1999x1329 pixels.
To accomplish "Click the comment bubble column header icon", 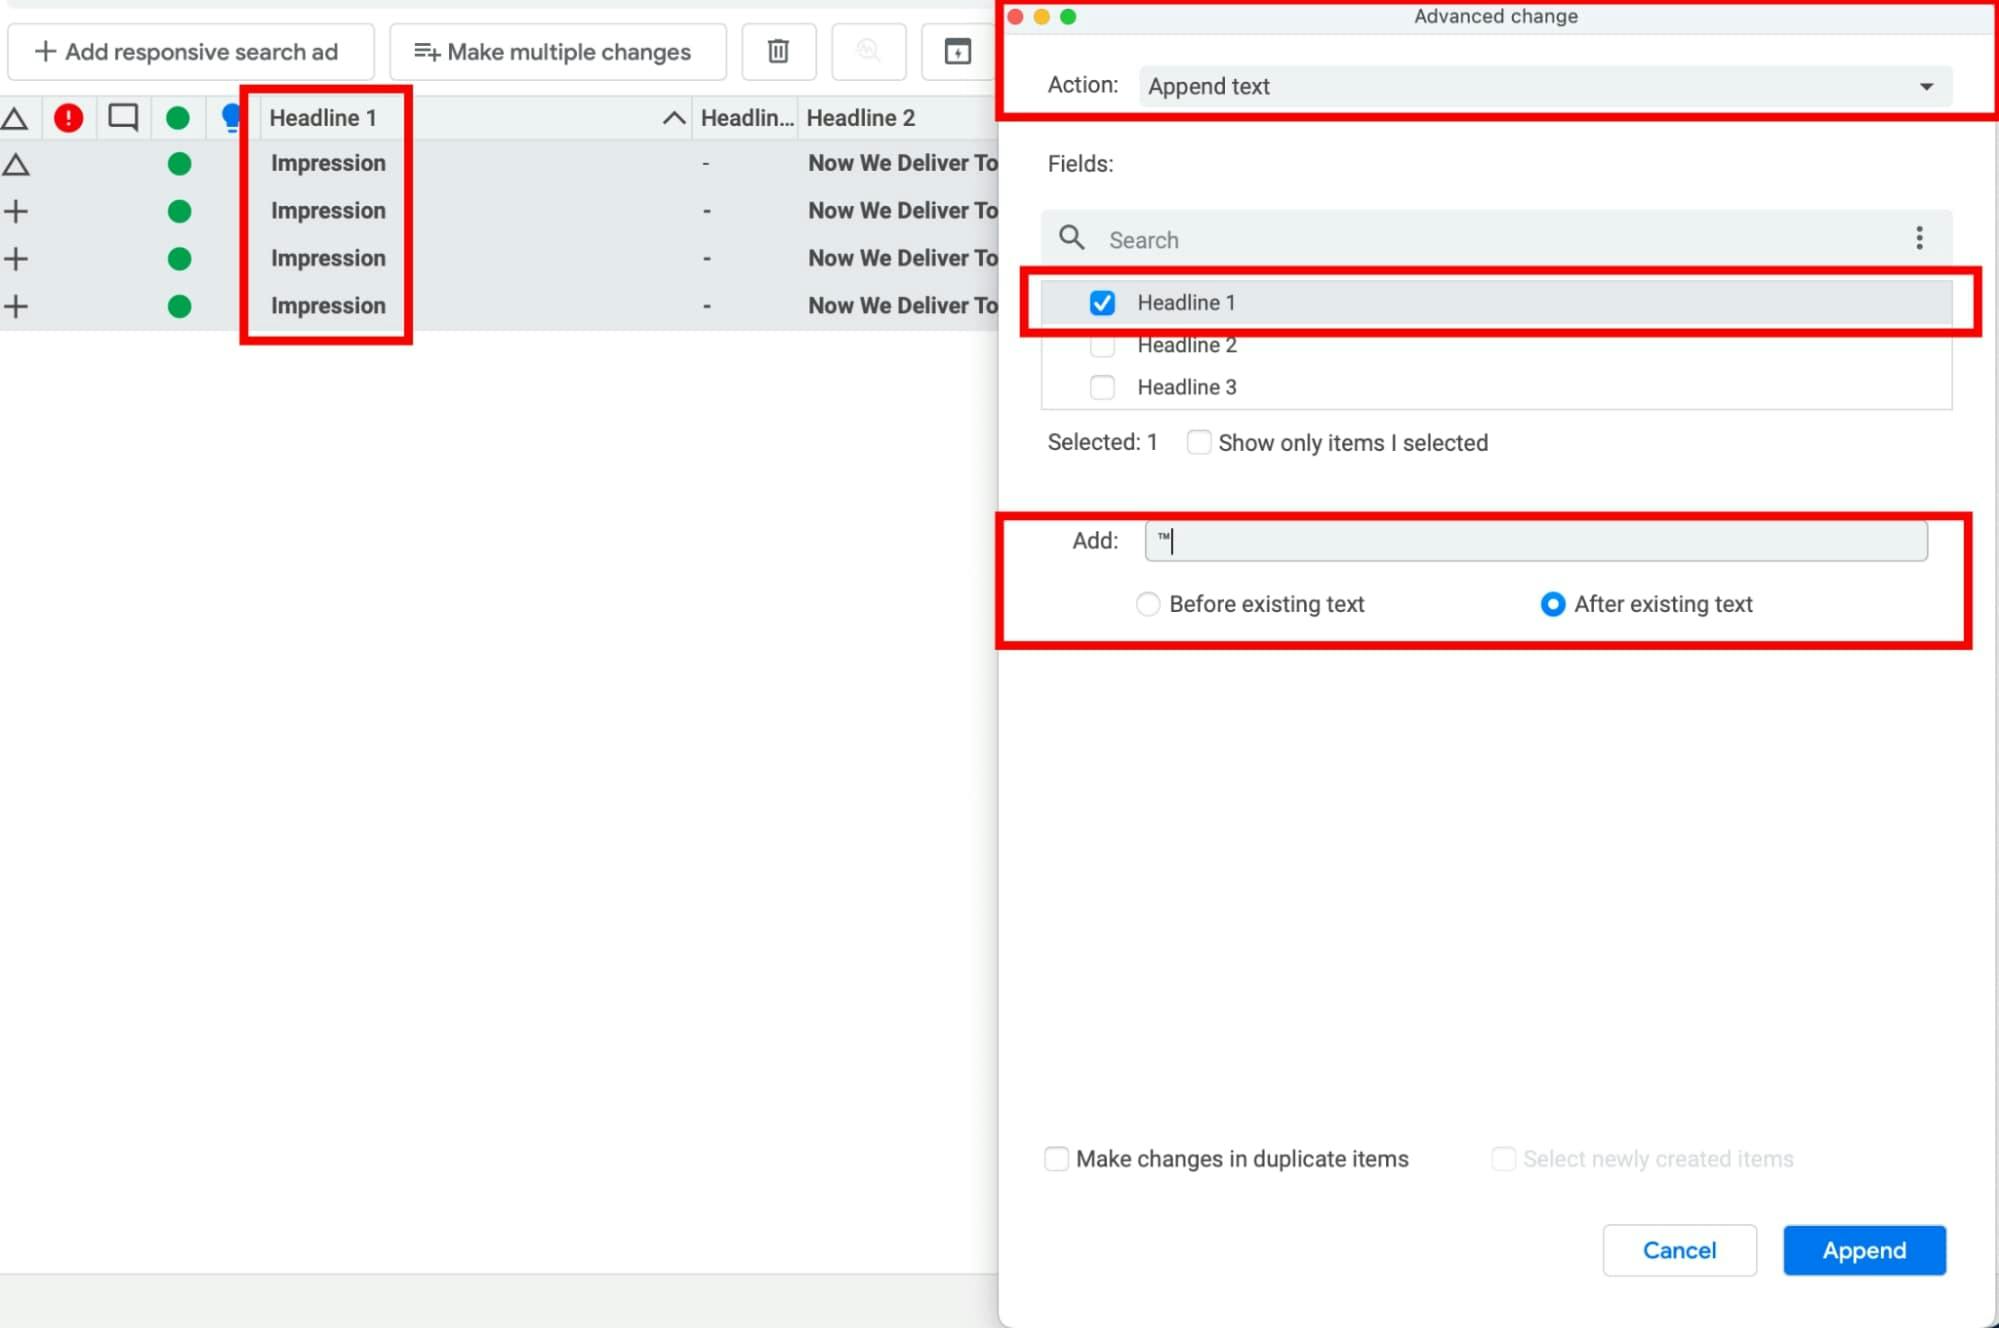I will coord(122,117).
